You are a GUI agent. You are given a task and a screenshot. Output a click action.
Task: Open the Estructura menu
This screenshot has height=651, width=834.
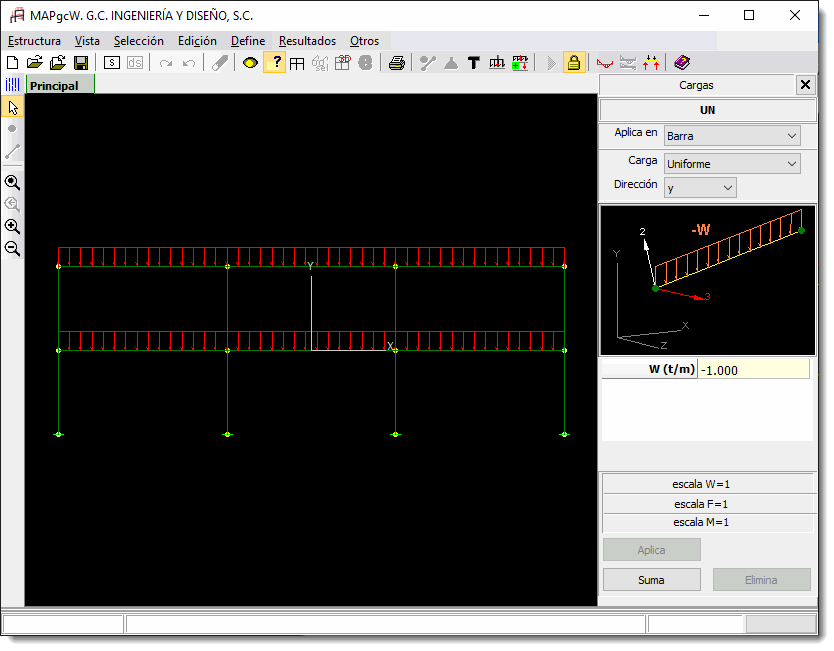(35, 41)
